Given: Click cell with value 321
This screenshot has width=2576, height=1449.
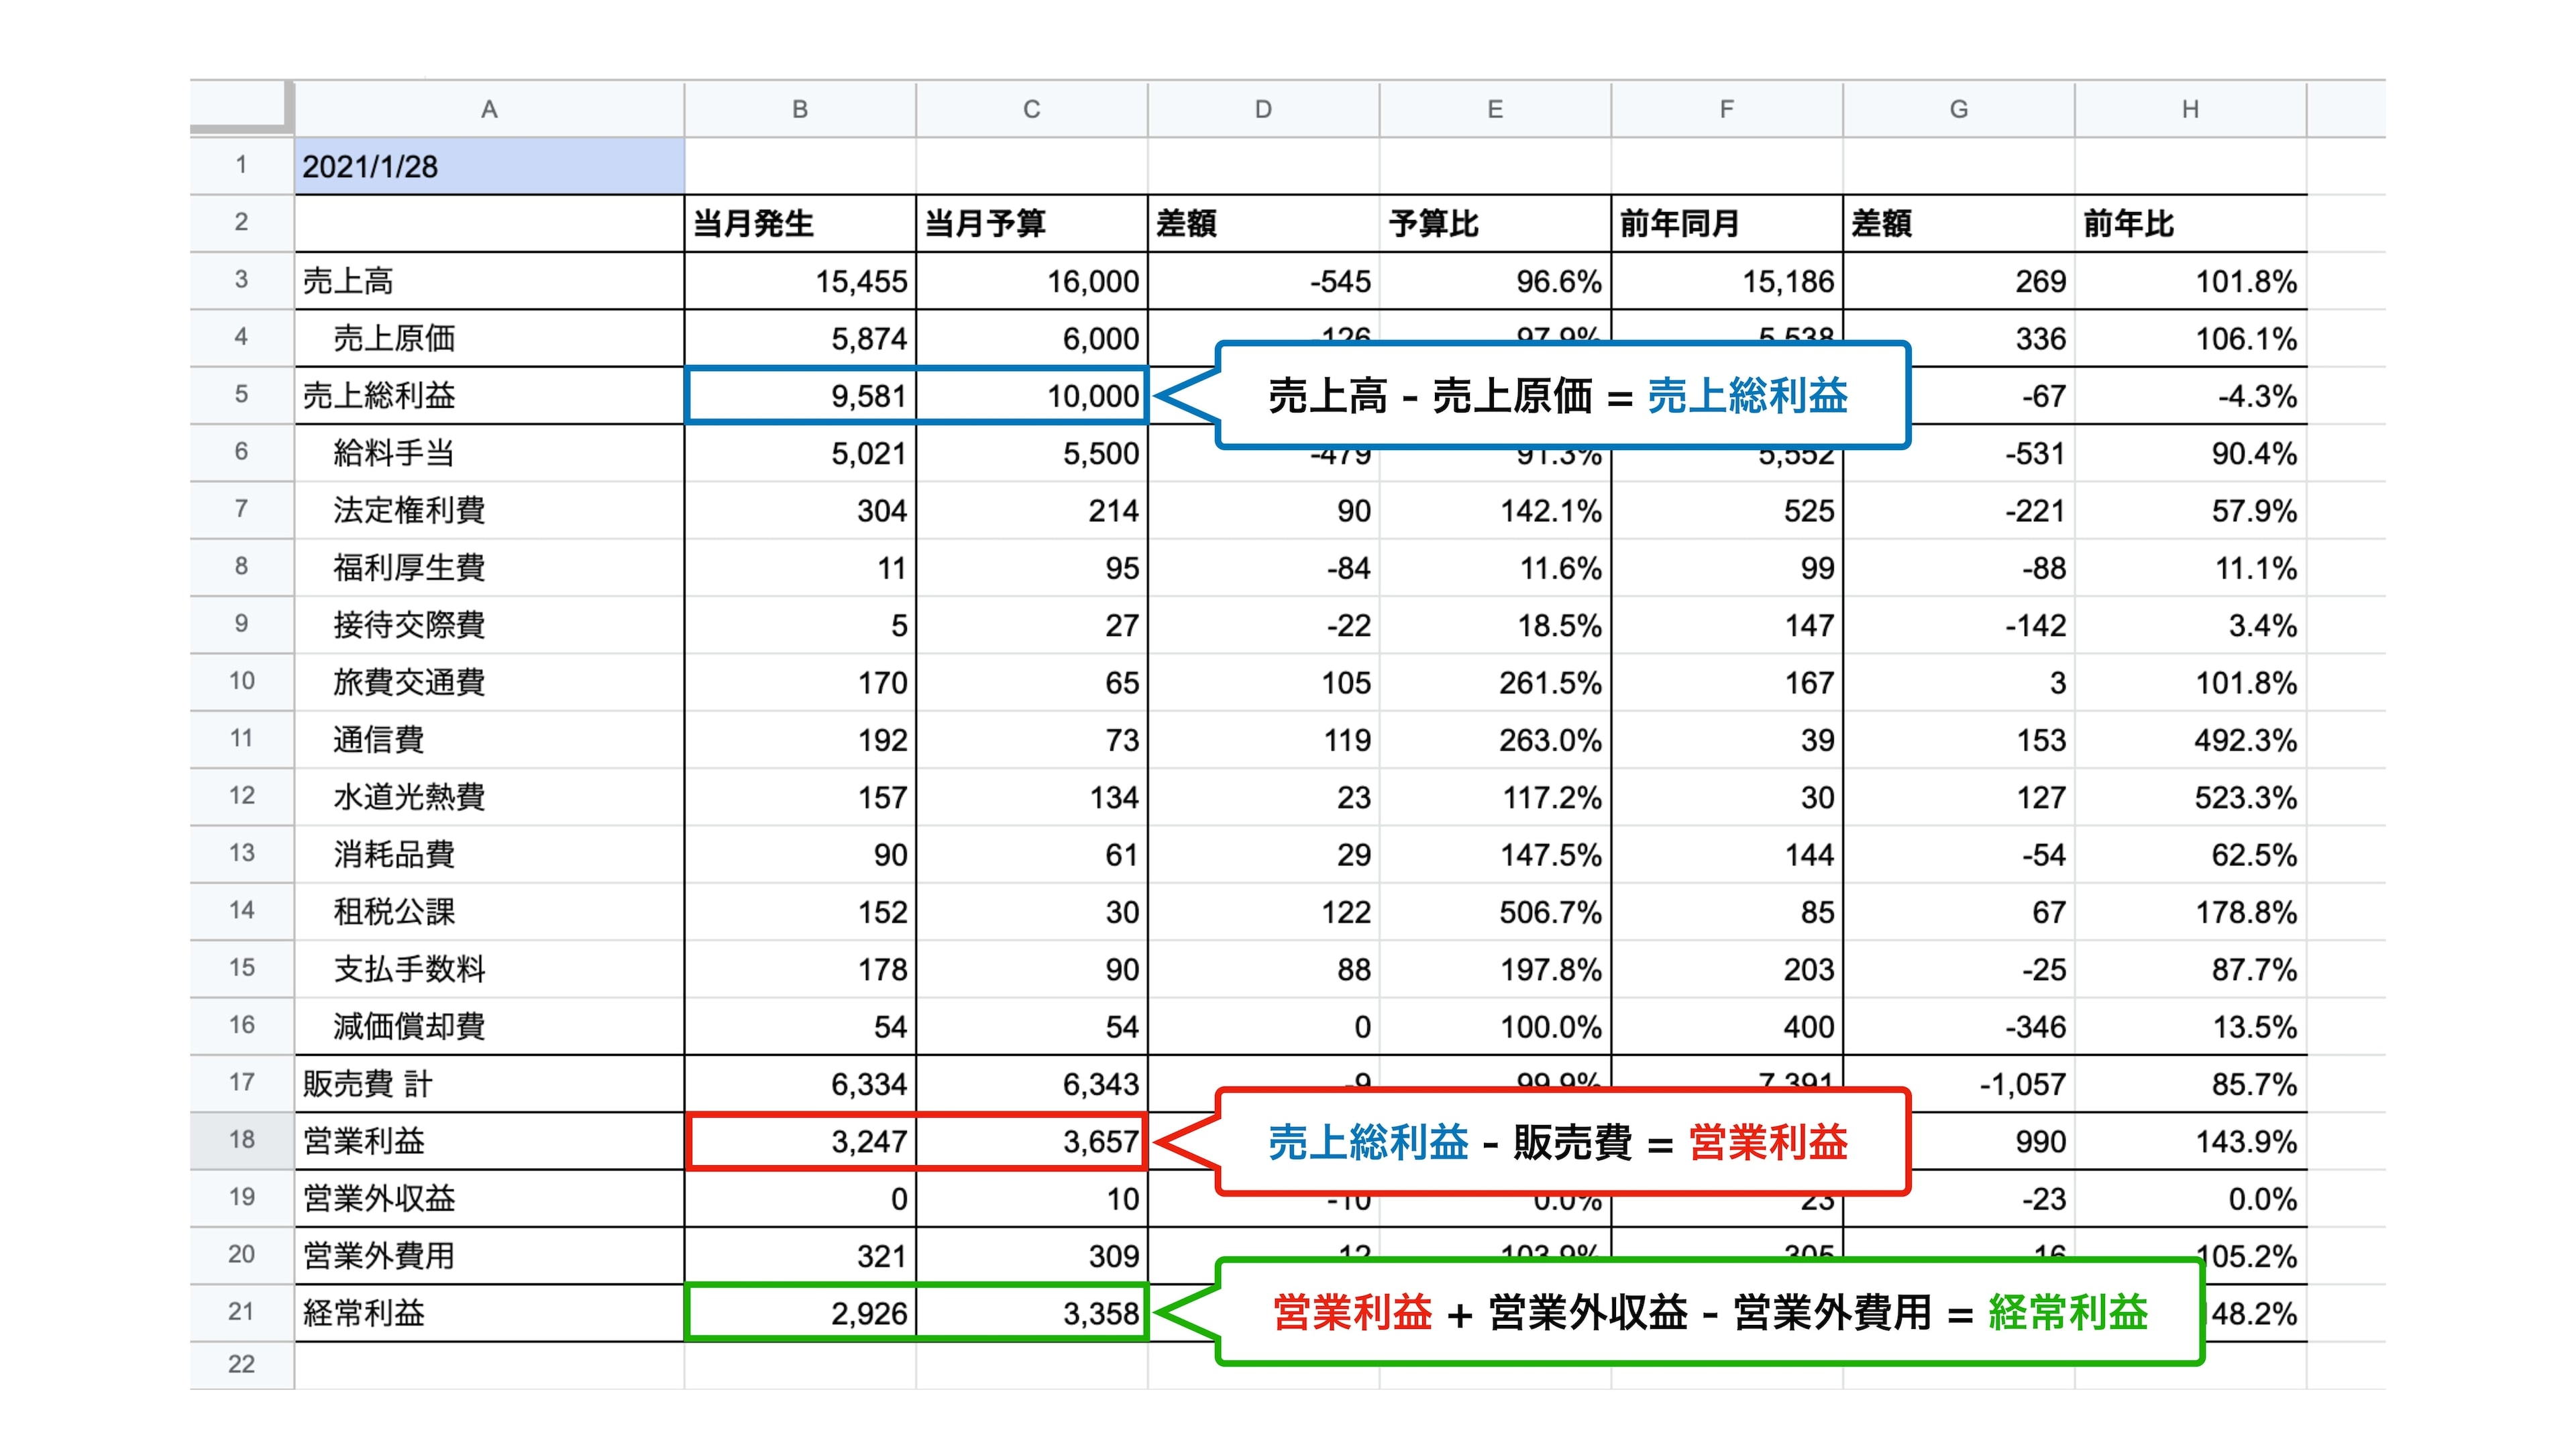Looking at the screenshot, I should [800, 1255].
